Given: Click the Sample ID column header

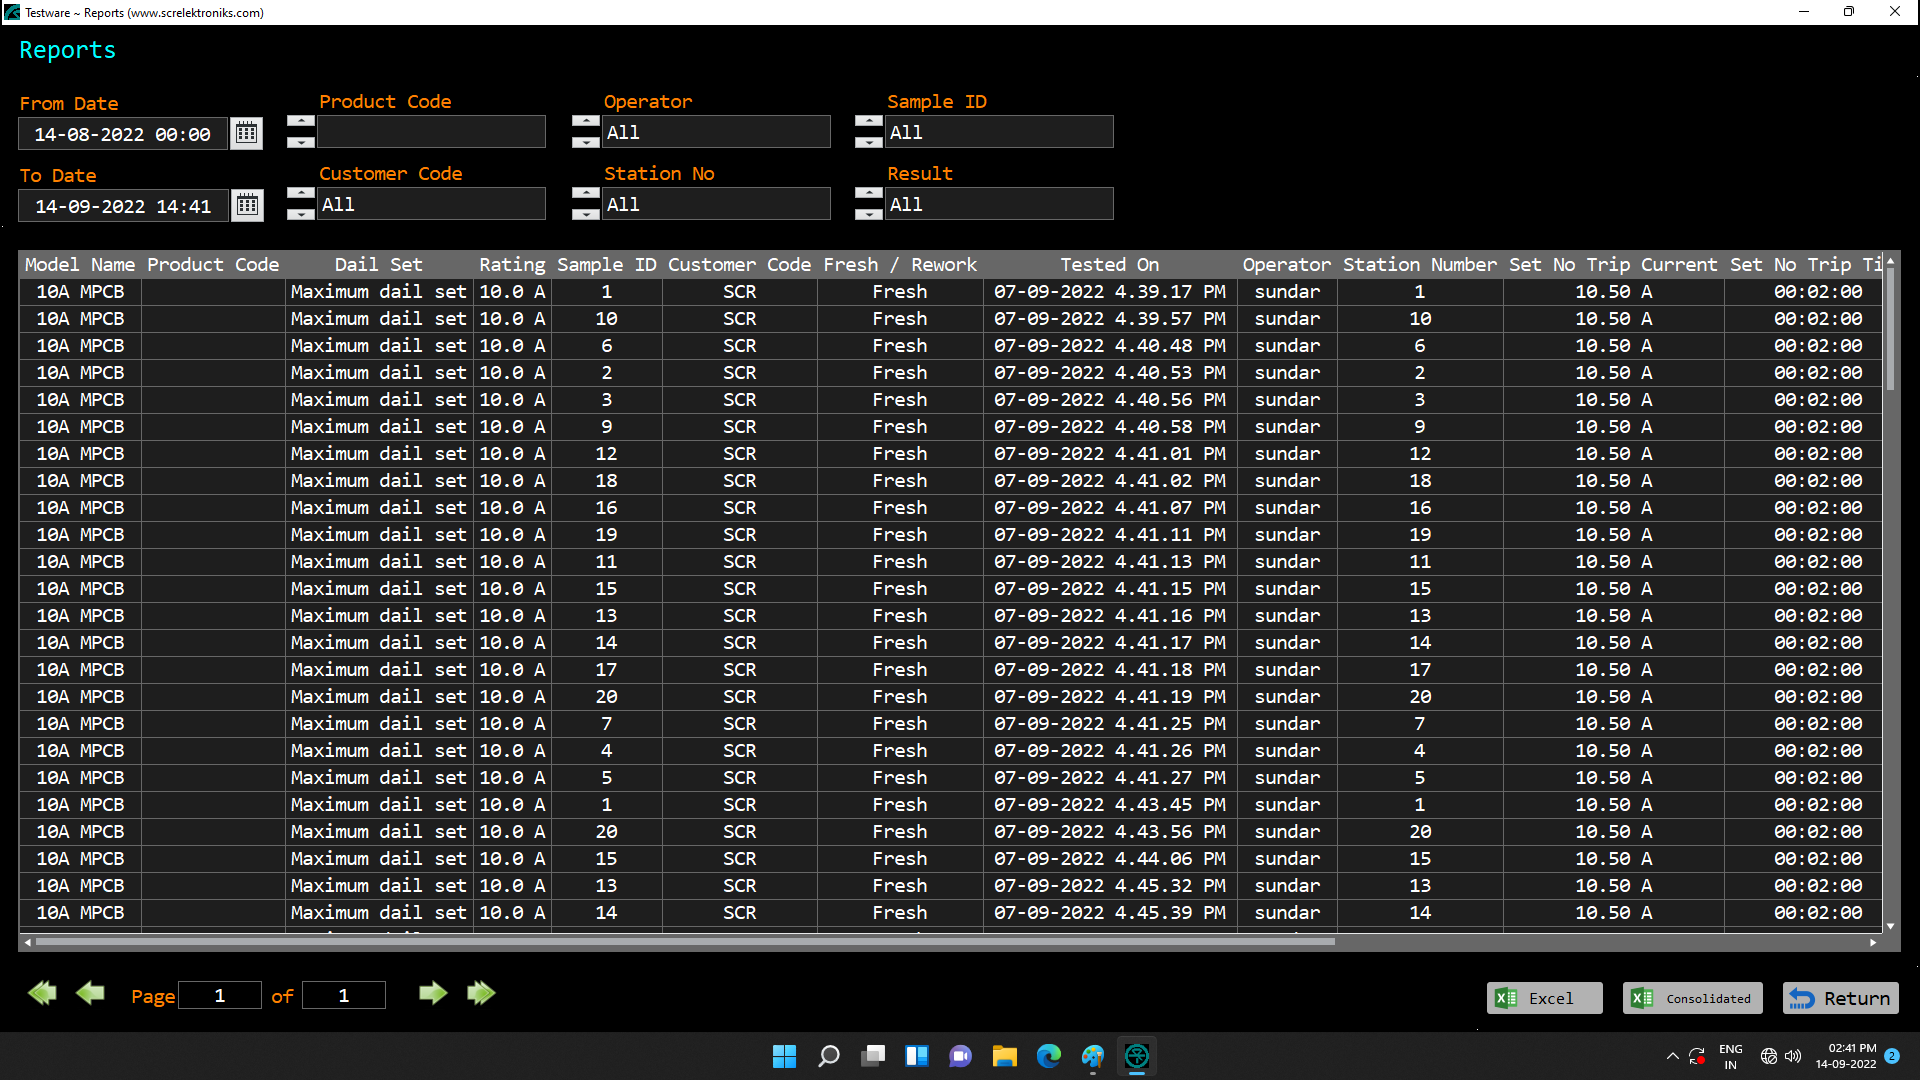Looking at the screenshot, I should [x=606, y=264].
